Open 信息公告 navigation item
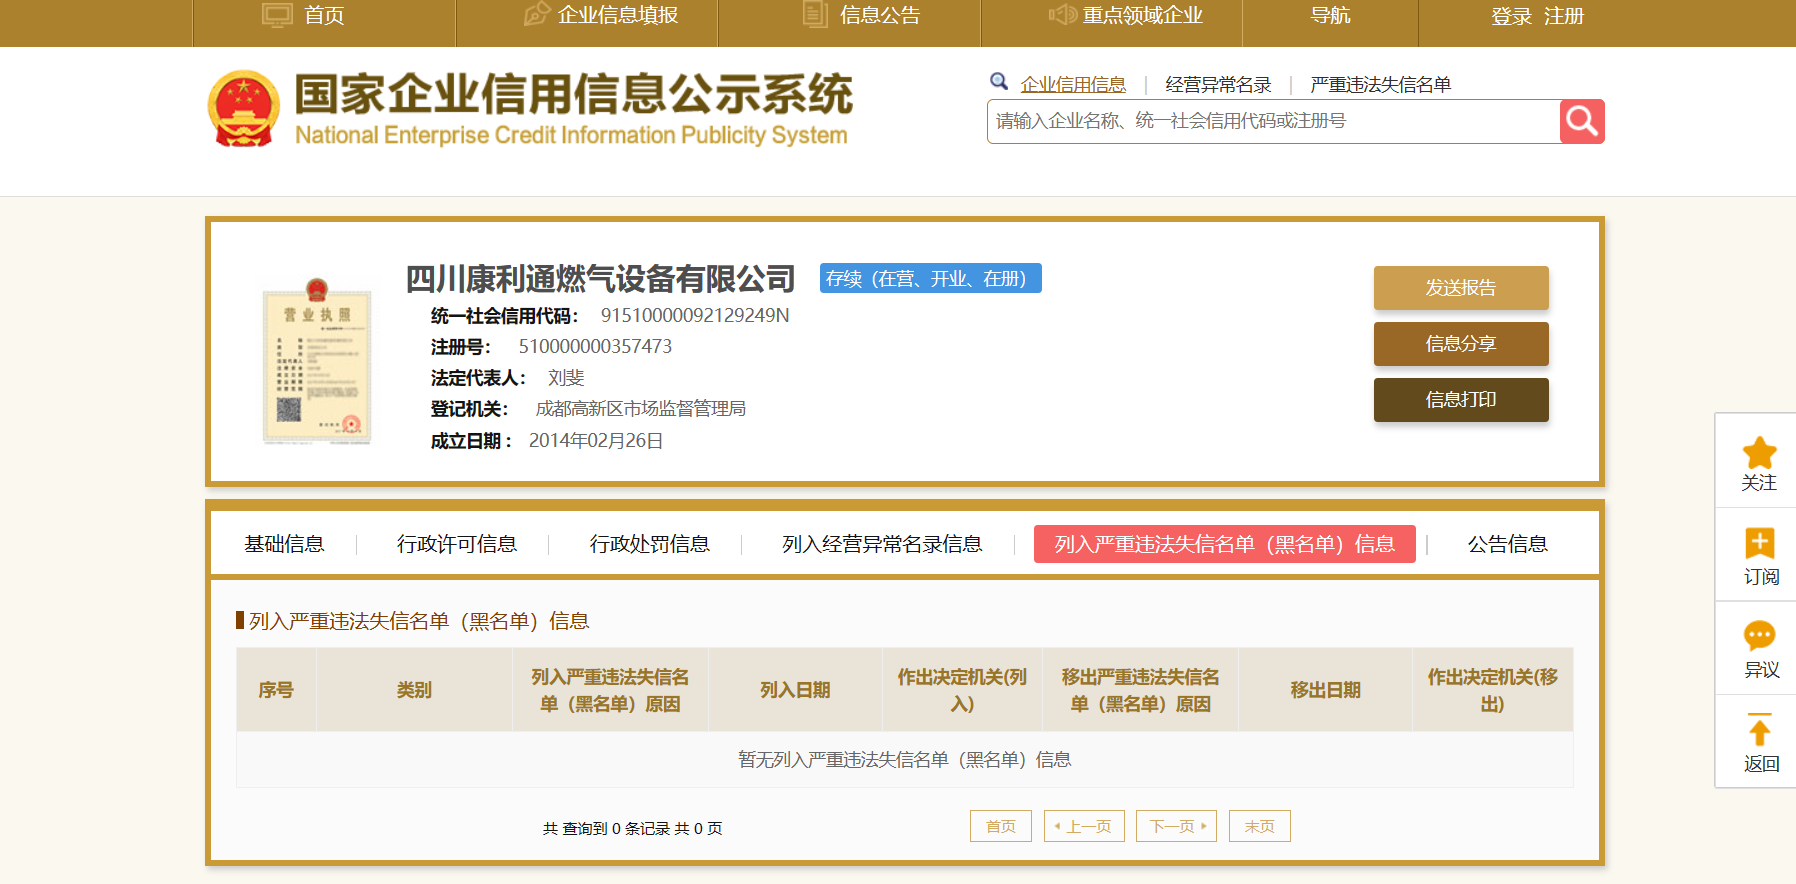Image resolution: width=1796 pixels, height=884 pixels. (880, 15)
